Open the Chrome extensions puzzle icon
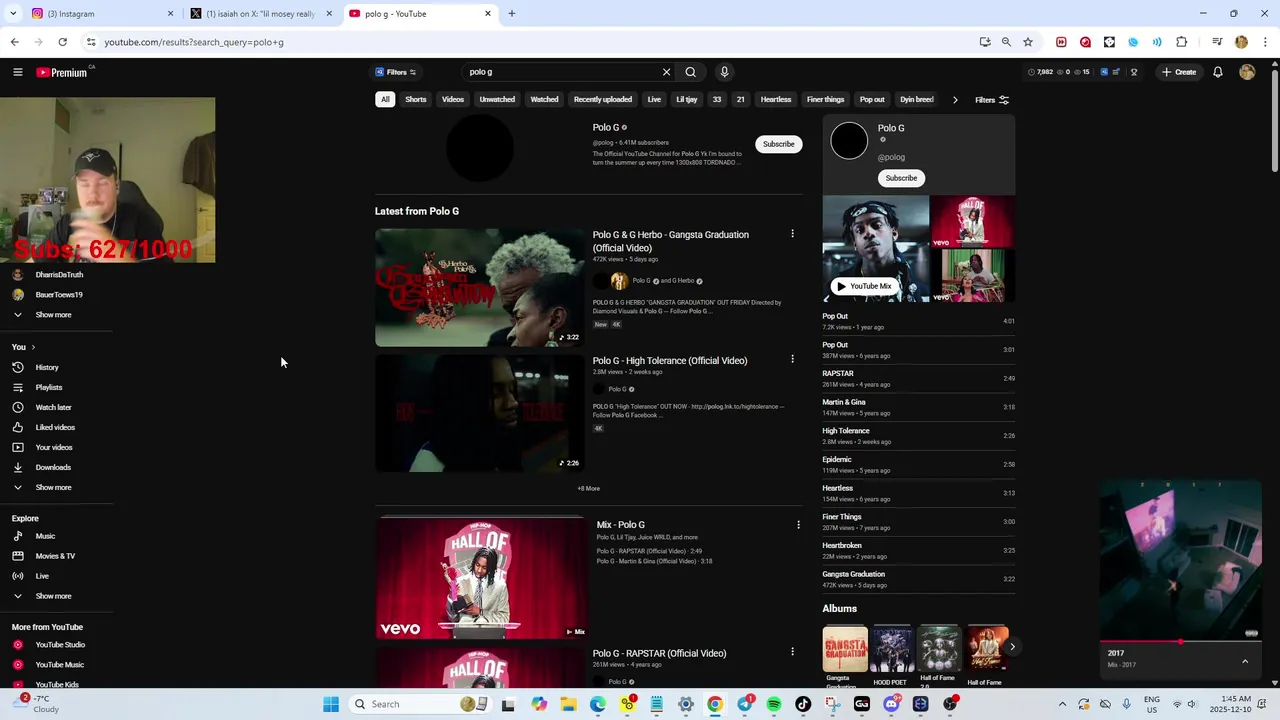The width and height of the screenshot is (1280, 720). click(x=1181, y=42)
